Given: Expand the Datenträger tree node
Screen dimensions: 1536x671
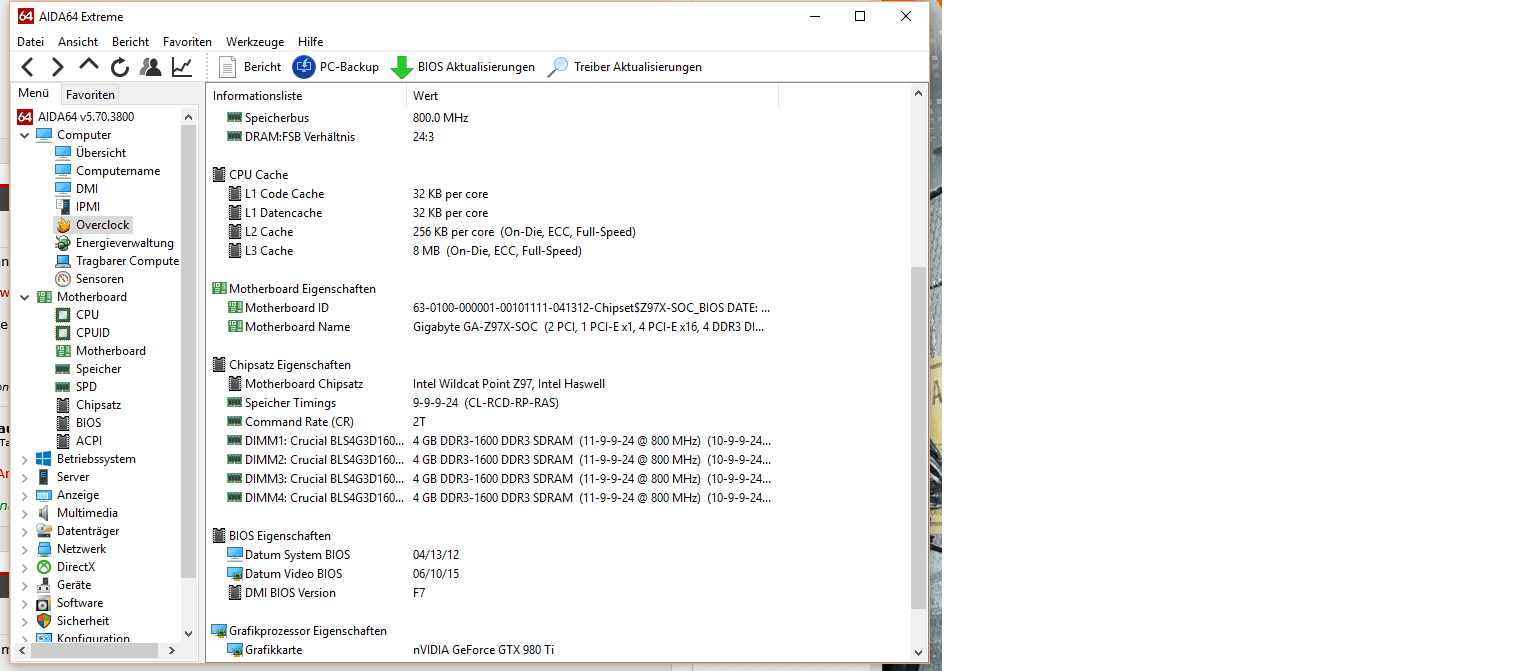Looking at the screenshot, I should click(25, 531).
